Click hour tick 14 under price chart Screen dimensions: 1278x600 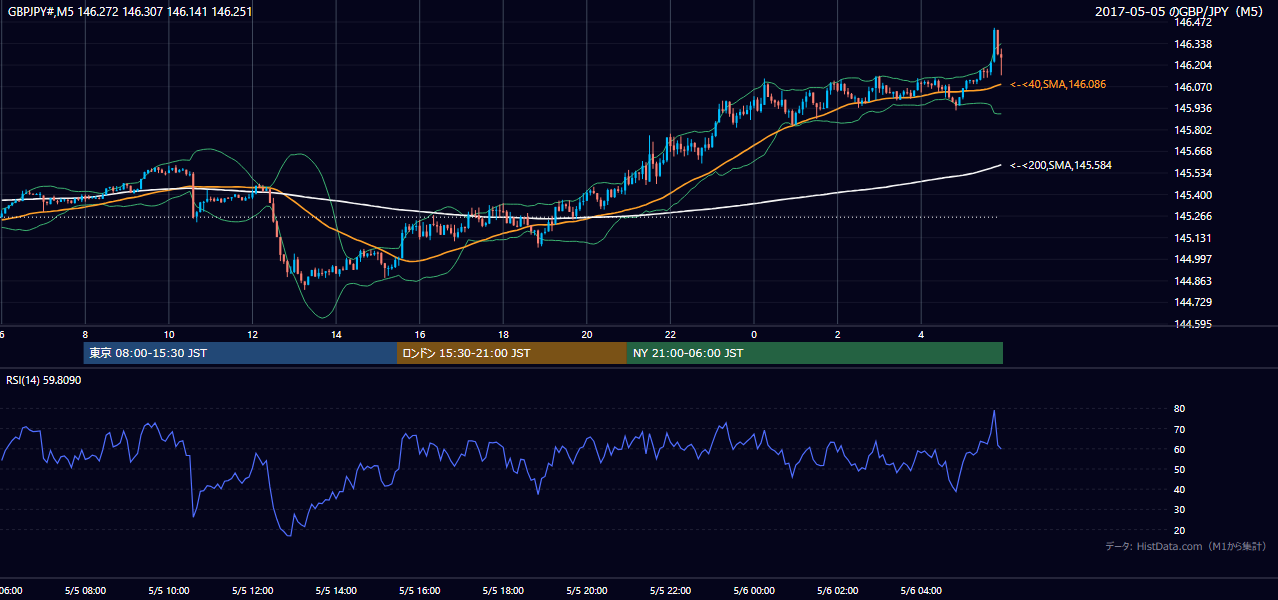(336, 334)
